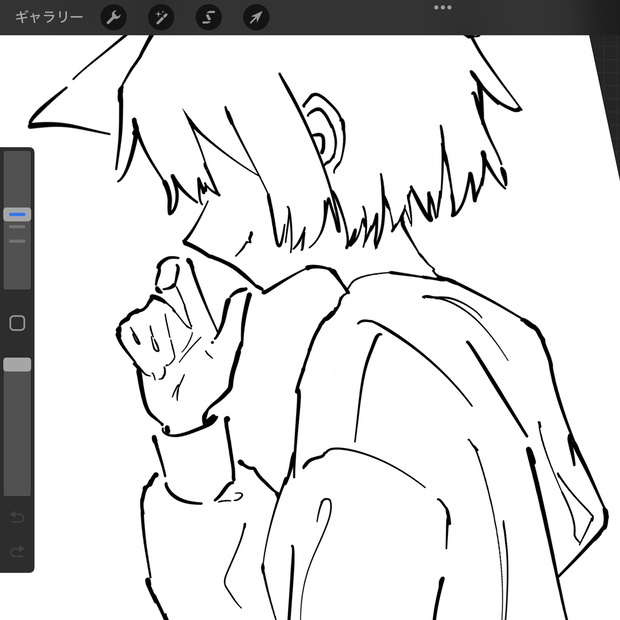Click top of brush size slider track
Screen dimensions: 620x620
click(x=17, y=158)
